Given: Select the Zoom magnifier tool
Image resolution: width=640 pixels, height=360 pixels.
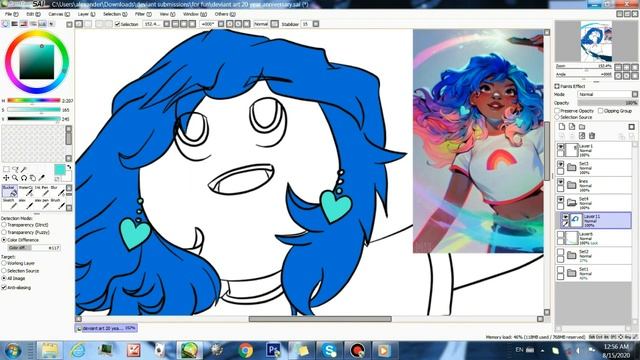Looking at the screenshot, I should coord(15,178).
